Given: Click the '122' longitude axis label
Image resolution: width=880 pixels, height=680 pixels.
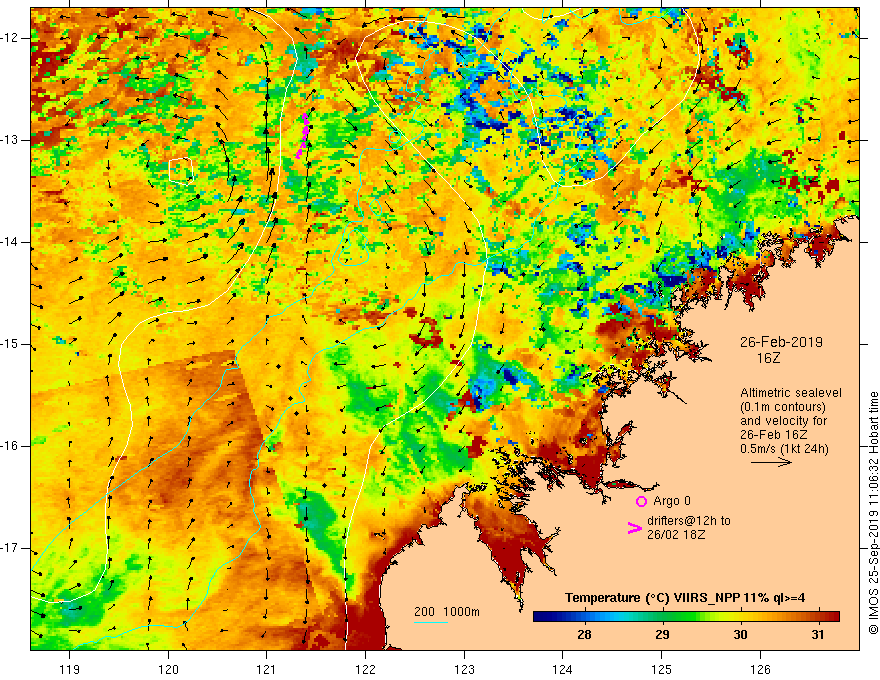Looking at the screenshot, I should pyautogui.click(x=365, y=669).
